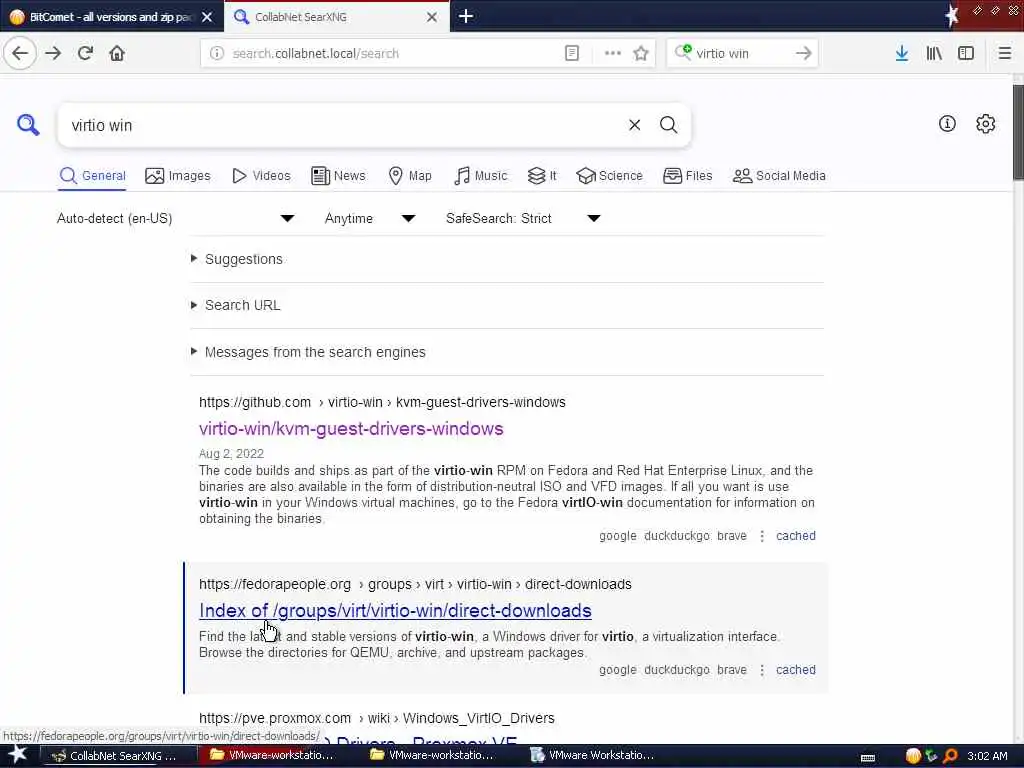Click the taskbar clock 3:02 AM
Image resolution: width=1024 pixels, height=768 pixels.
pyautogui.click(x=987, y=756)
